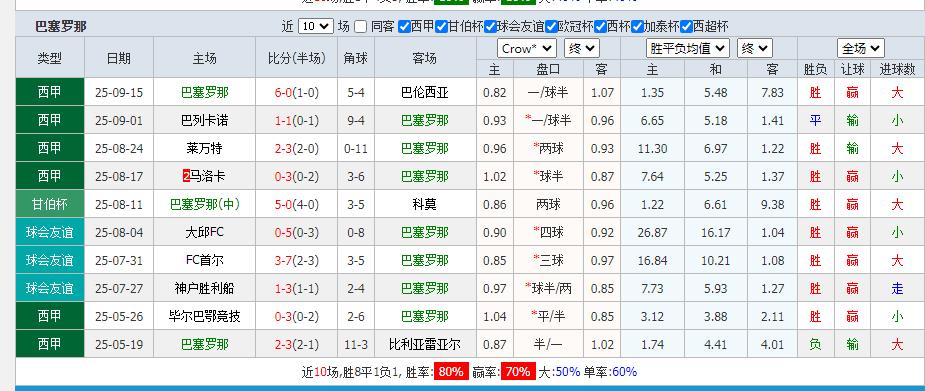The width and height of the screenshot is (925, 391).
Task: Open 大邱FC team link
Action: click(204, 232)
